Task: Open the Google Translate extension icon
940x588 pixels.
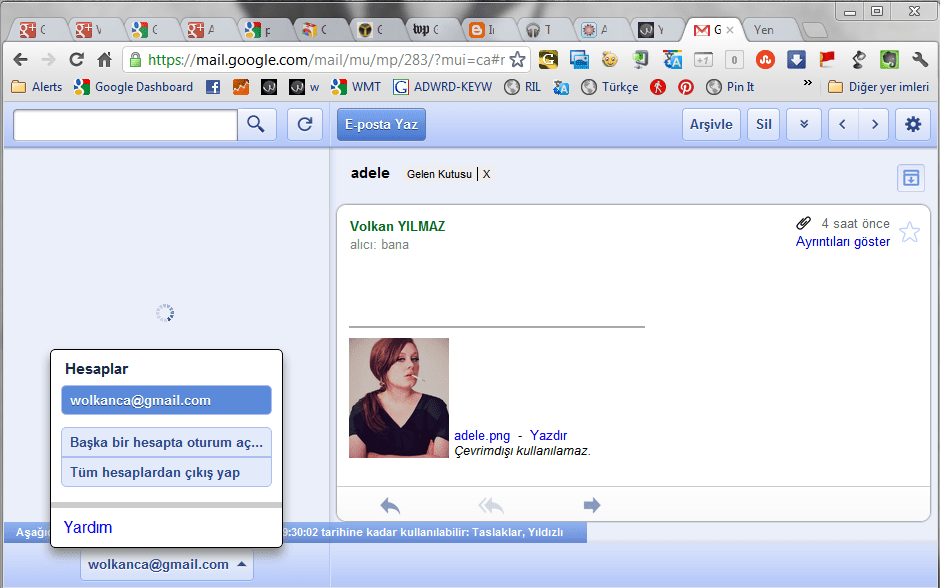Action: 672,60
